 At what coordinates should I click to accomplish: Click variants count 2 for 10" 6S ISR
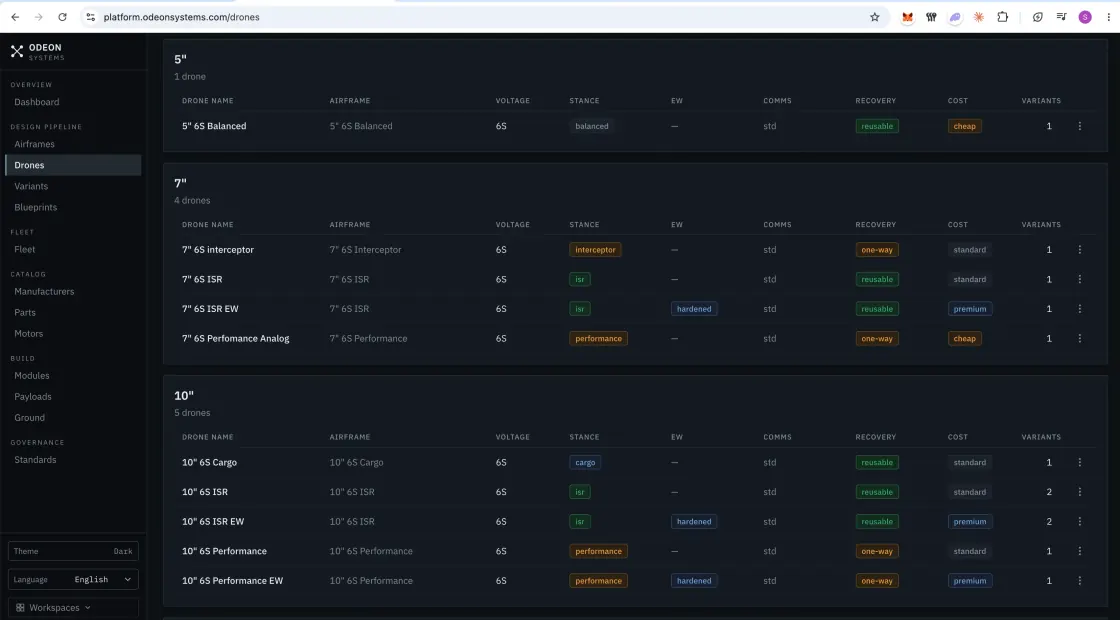coord(1049,492)
